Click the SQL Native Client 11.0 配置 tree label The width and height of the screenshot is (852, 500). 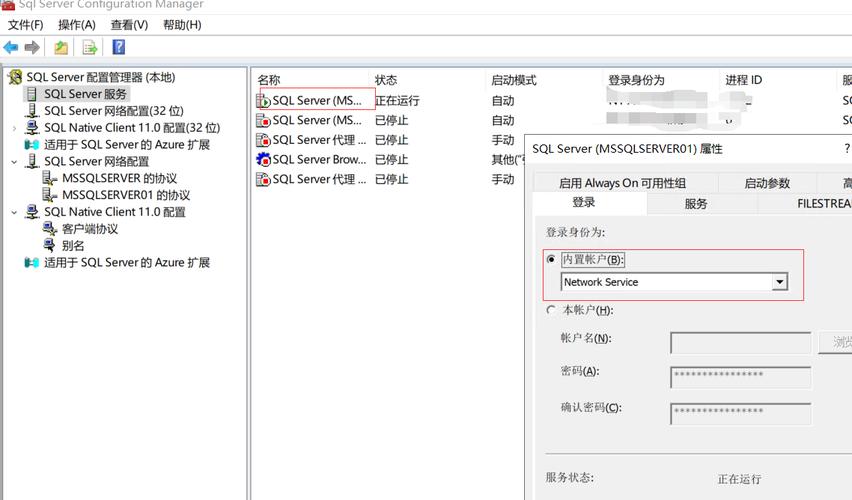click(x=115, y=212)
